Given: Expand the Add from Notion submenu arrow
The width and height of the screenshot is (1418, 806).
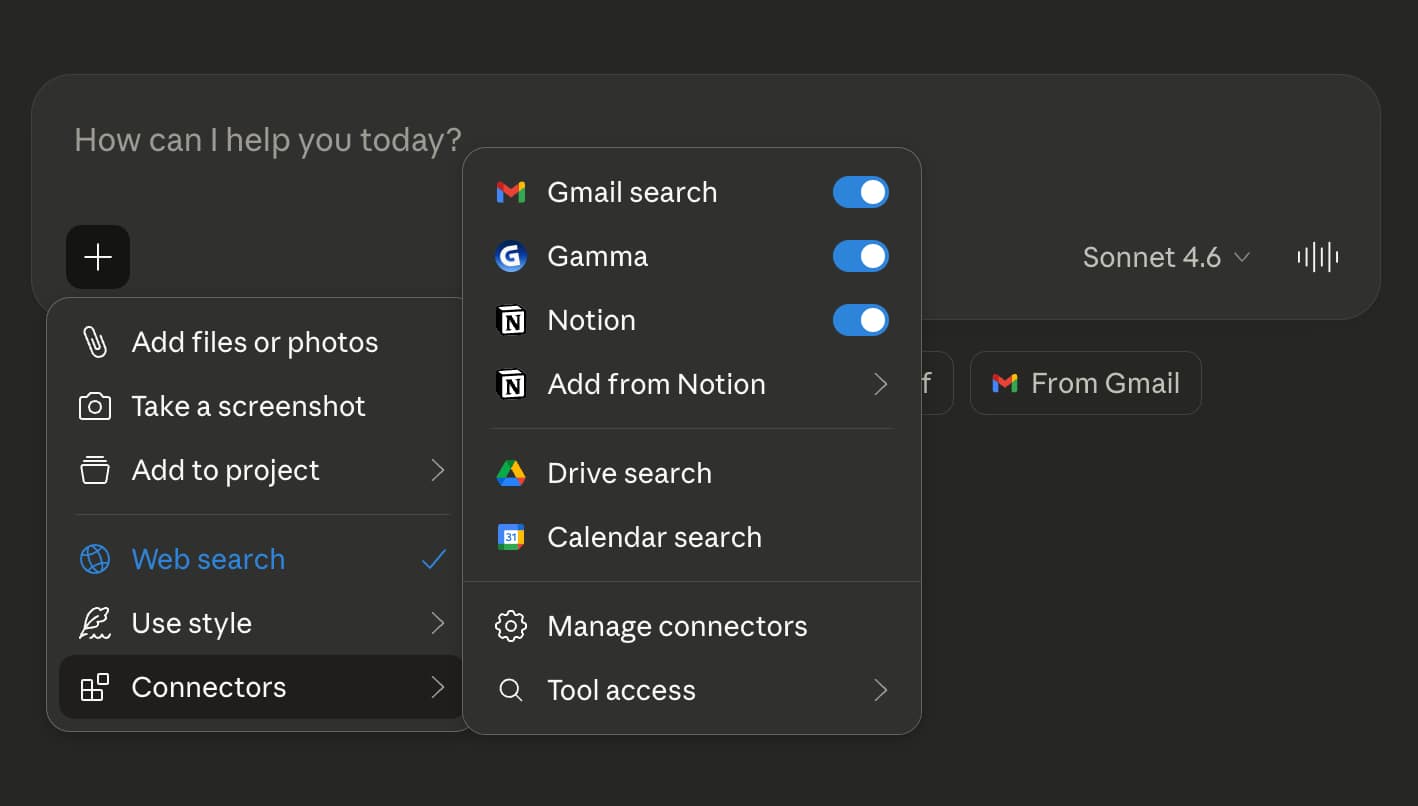Looking at the screenshot, I should (x=880, y=384).
